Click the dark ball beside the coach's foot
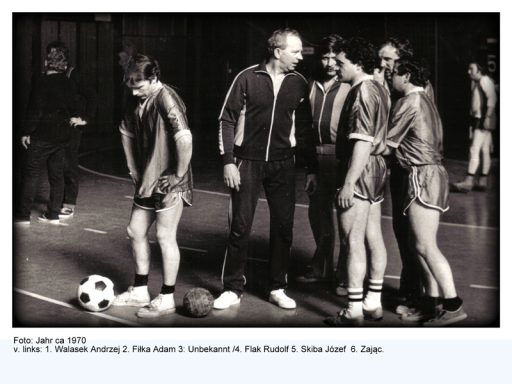 198,302
